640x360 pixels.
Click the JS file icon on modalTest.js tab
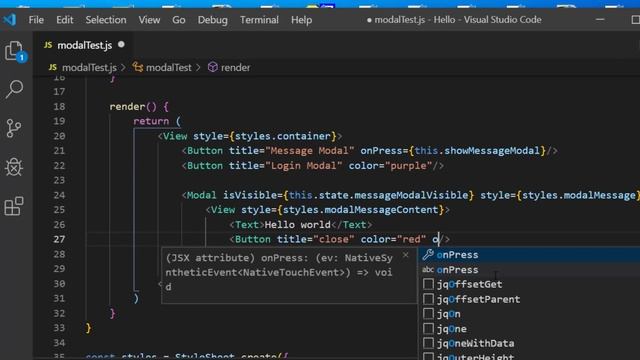pos(48,45)
